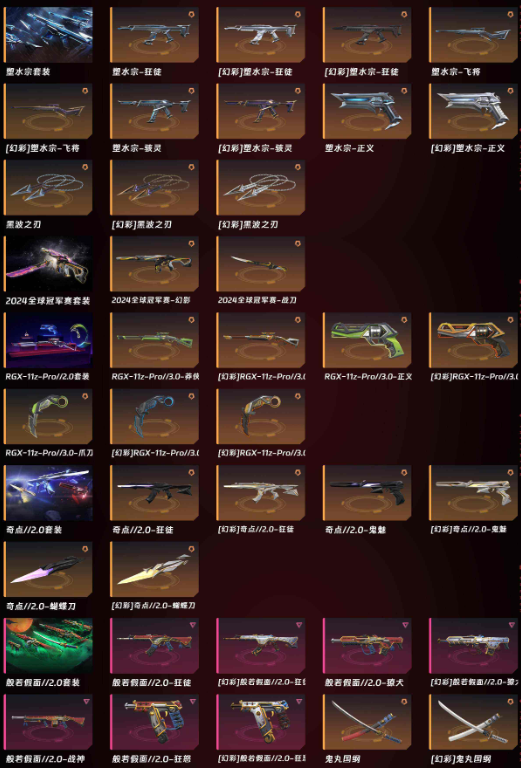
Task: Open the 2024全球冠军赛套装 bundle
Action: 48,264
